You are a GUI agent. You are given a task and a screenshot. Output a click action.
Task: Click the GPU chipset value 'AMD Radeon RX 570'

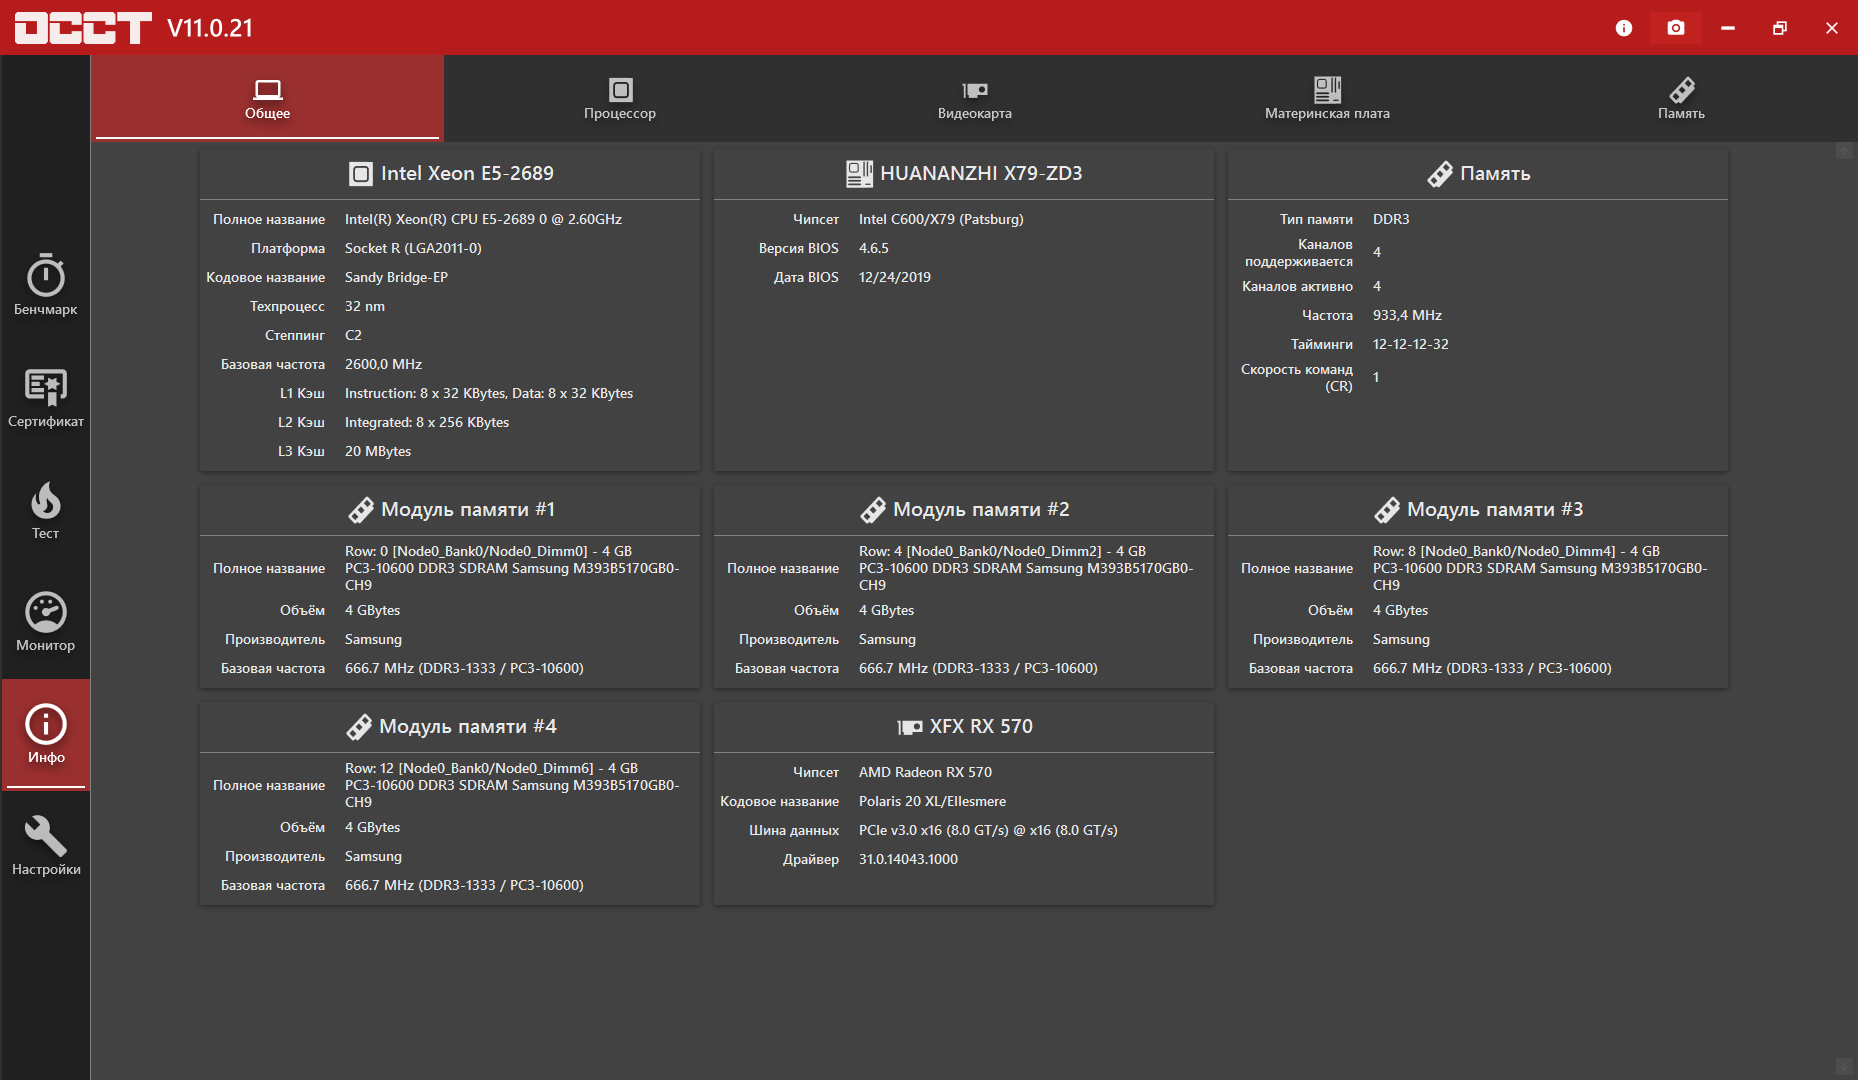click(x=925, y=772)
